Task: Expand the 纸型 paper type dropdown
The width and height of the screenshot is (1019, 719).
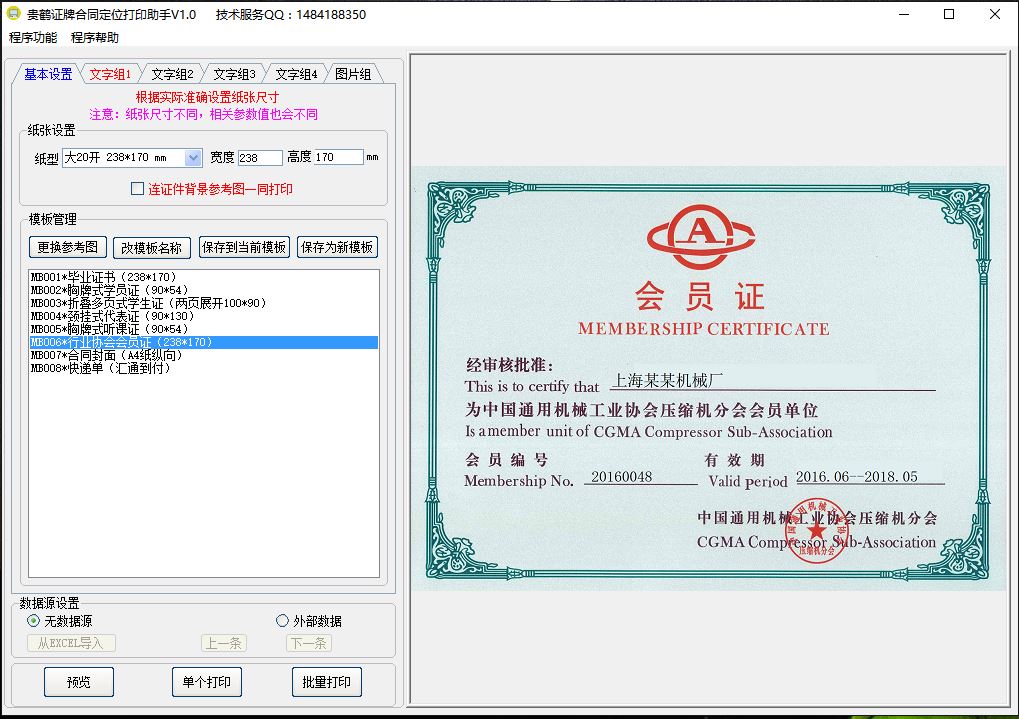Action: point(193,157)
